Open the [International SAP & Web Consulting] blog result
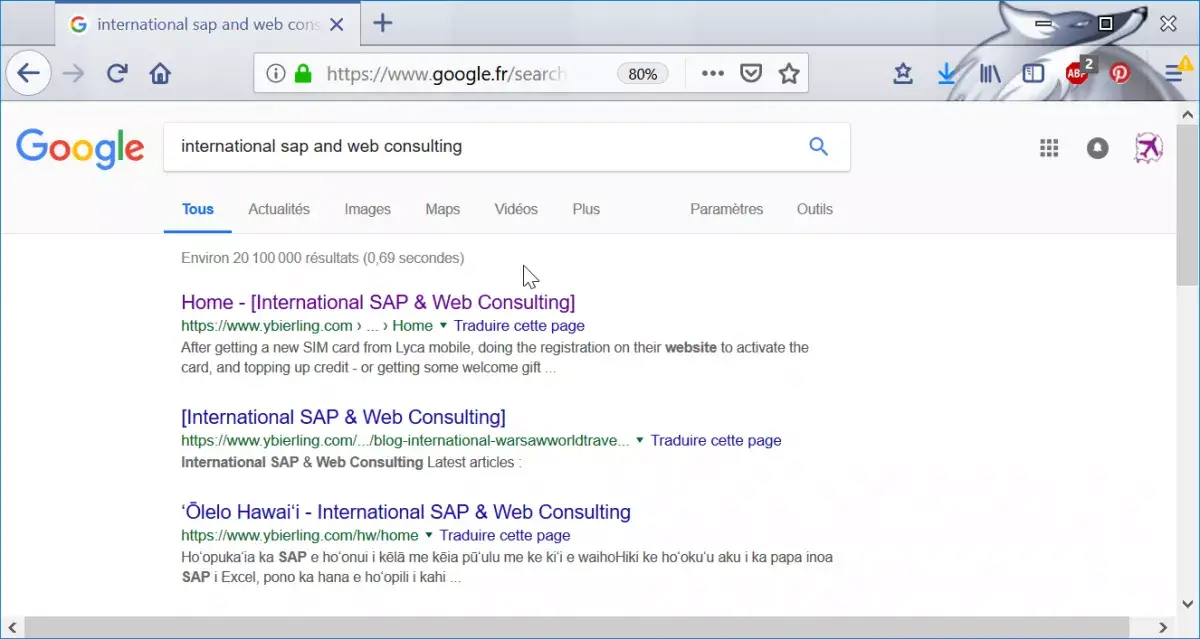This screenshot has height=639, width=1200. [343, 417]
